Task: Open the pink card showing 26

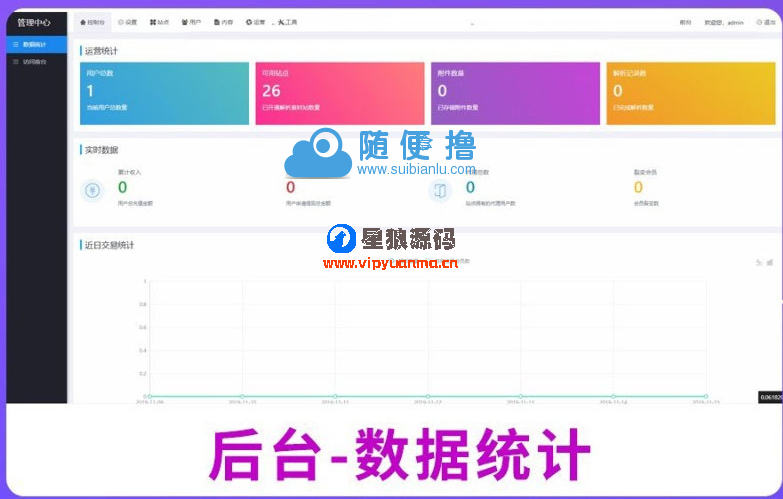Action: pyautogui.click(x=340, y=93)
